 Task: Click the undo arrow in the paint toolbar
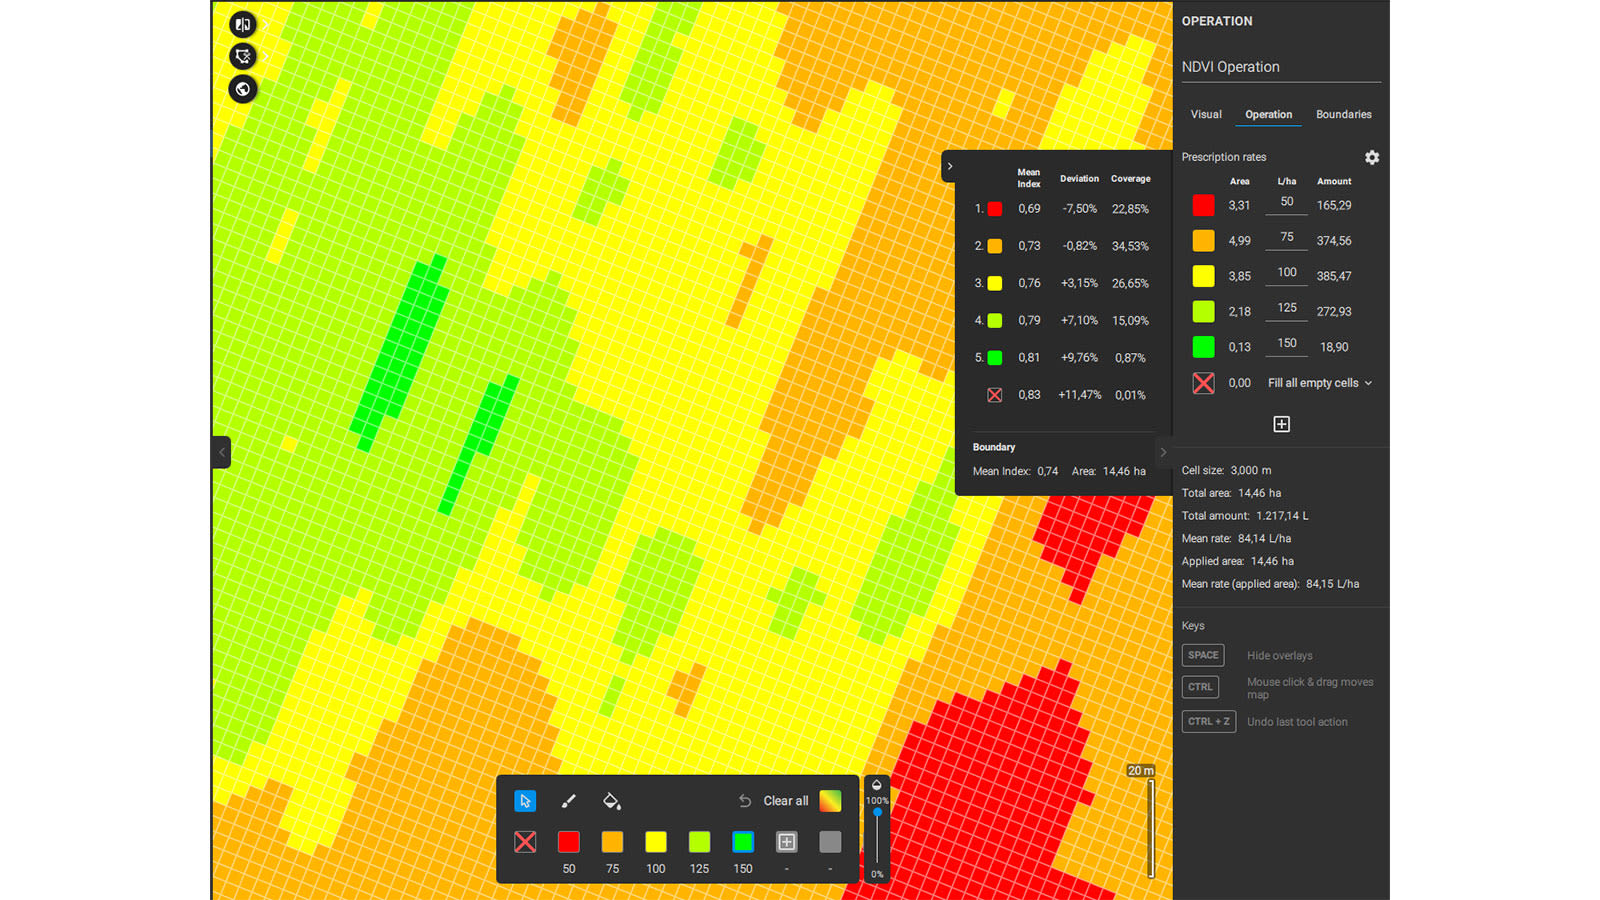pyautogui.click(x=744, y=800)
